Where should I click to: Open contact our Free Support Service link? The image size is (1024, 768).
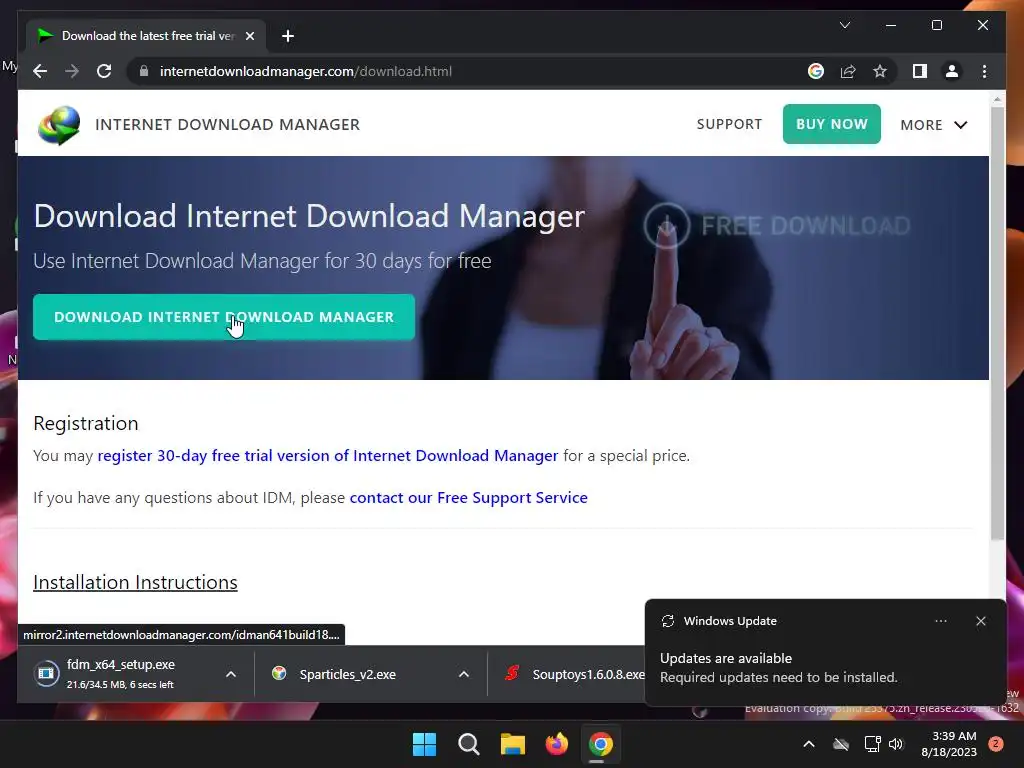tap(468, 498)
